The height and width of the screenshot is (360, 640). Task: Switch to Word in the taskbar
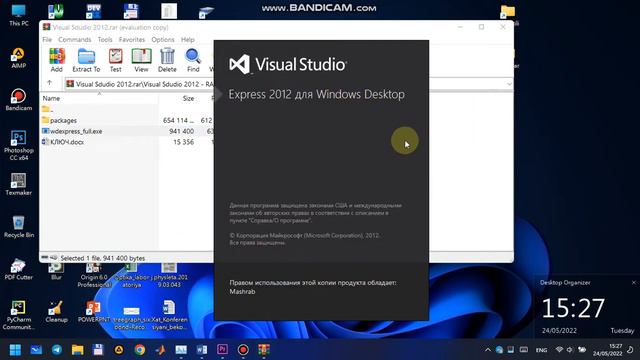click(x=202, y=350)
